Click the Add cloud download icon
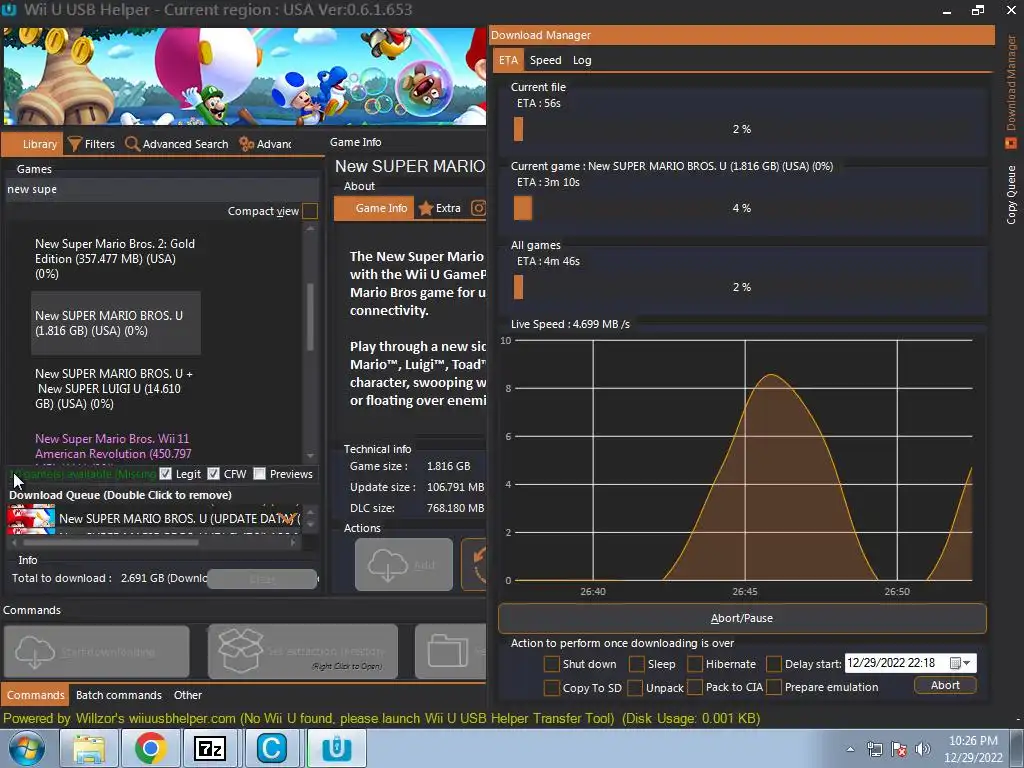 [388, 564]
